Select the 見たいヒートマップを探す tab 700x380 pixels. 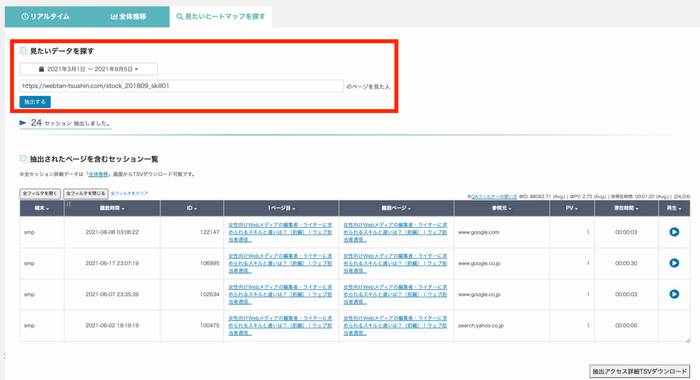coord(221,17)
